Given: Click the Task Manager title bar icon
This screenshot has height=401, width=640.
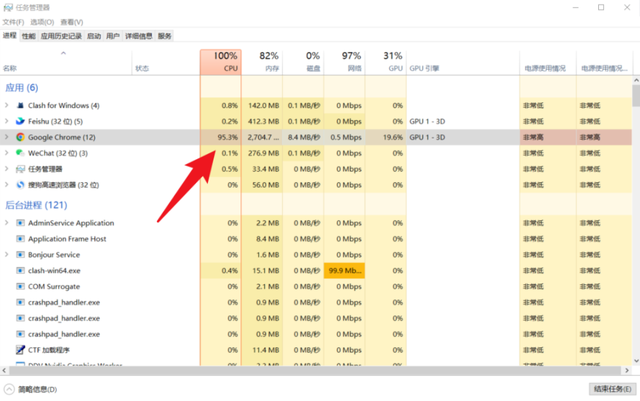Looking at the screenshot, I should point(8,7).
